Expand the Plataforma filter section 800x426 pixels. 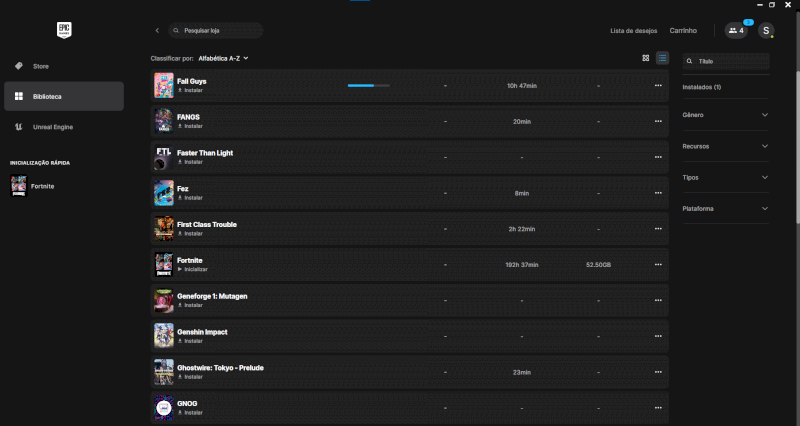click(725, 208)
